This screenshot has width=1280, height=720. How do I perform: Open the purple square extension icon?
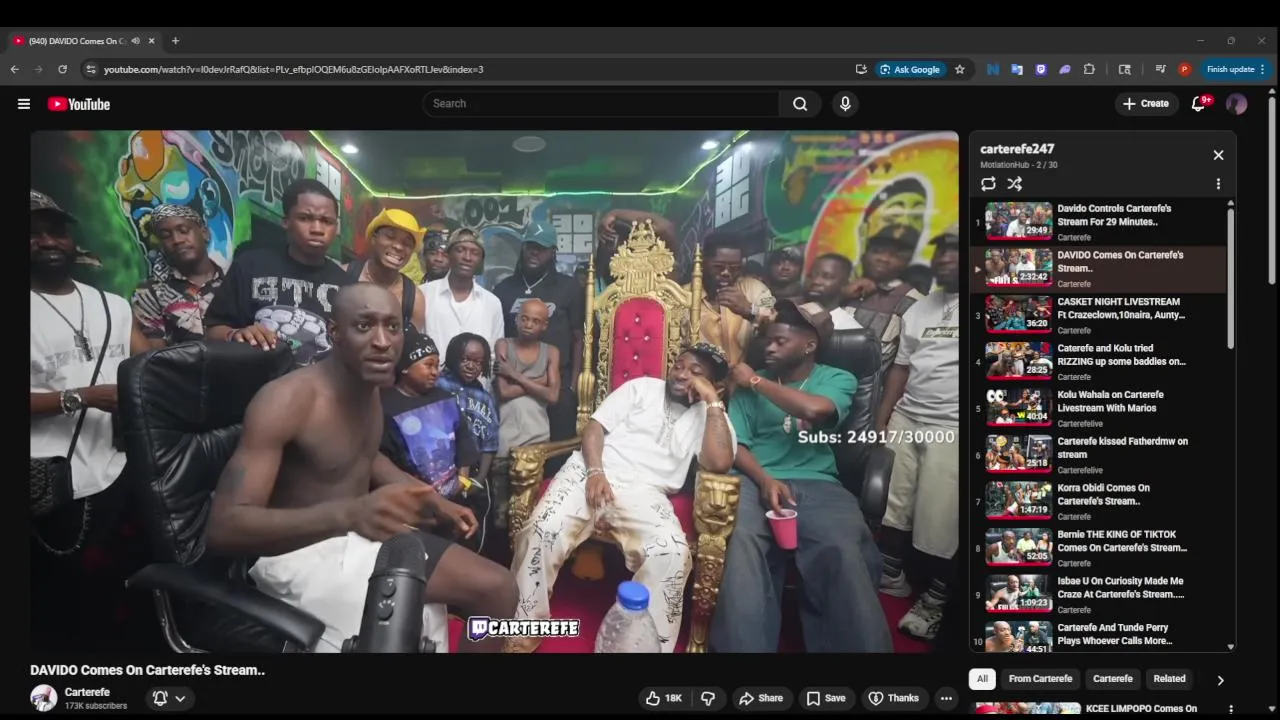(1041, 69)
